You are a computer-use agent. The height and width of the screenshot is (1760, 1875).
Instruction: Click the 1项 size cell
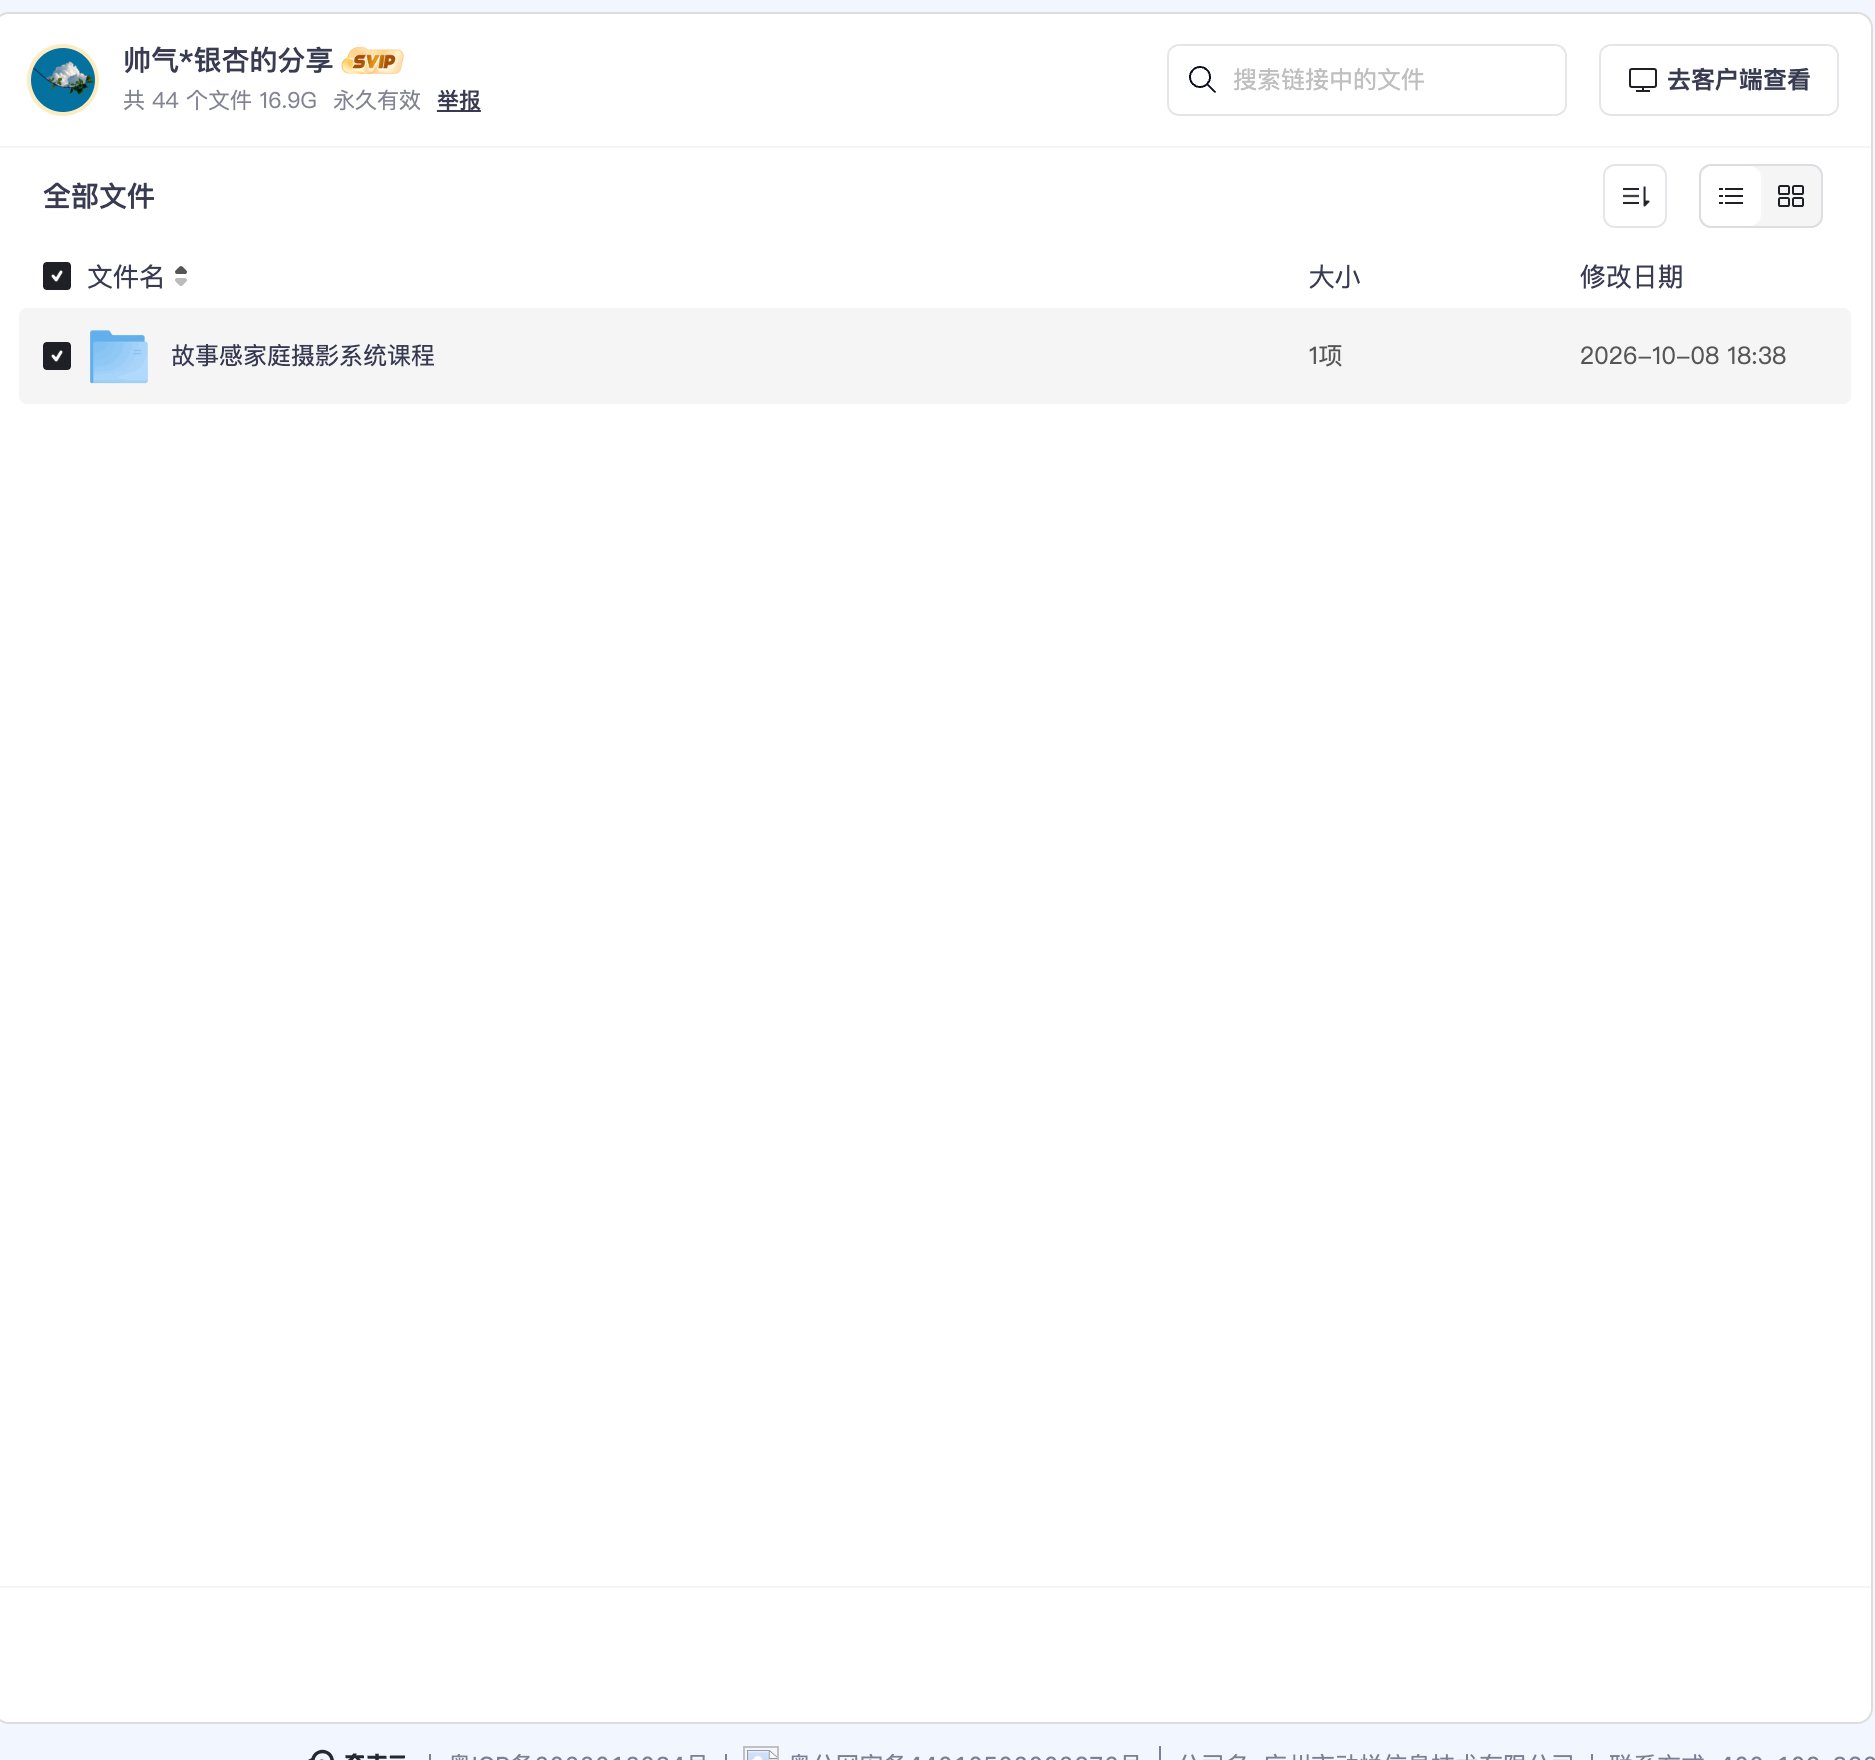click(1325, 356)
